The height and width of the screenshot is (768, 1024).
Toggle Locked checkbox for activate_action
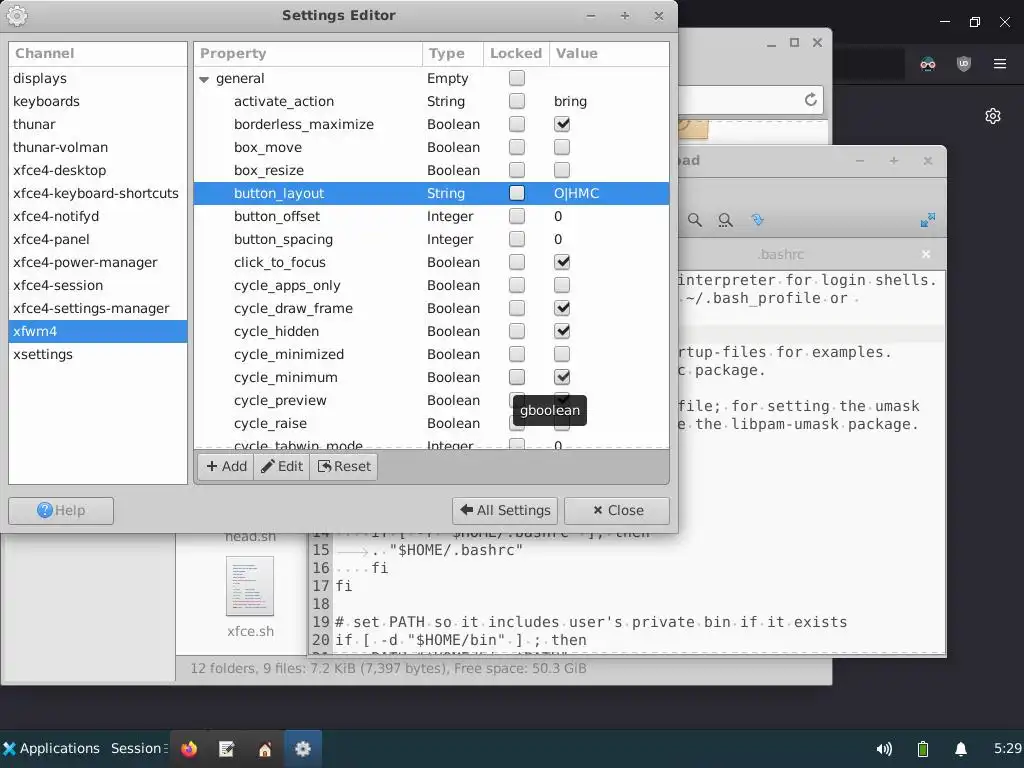click(x=517, y=101)
